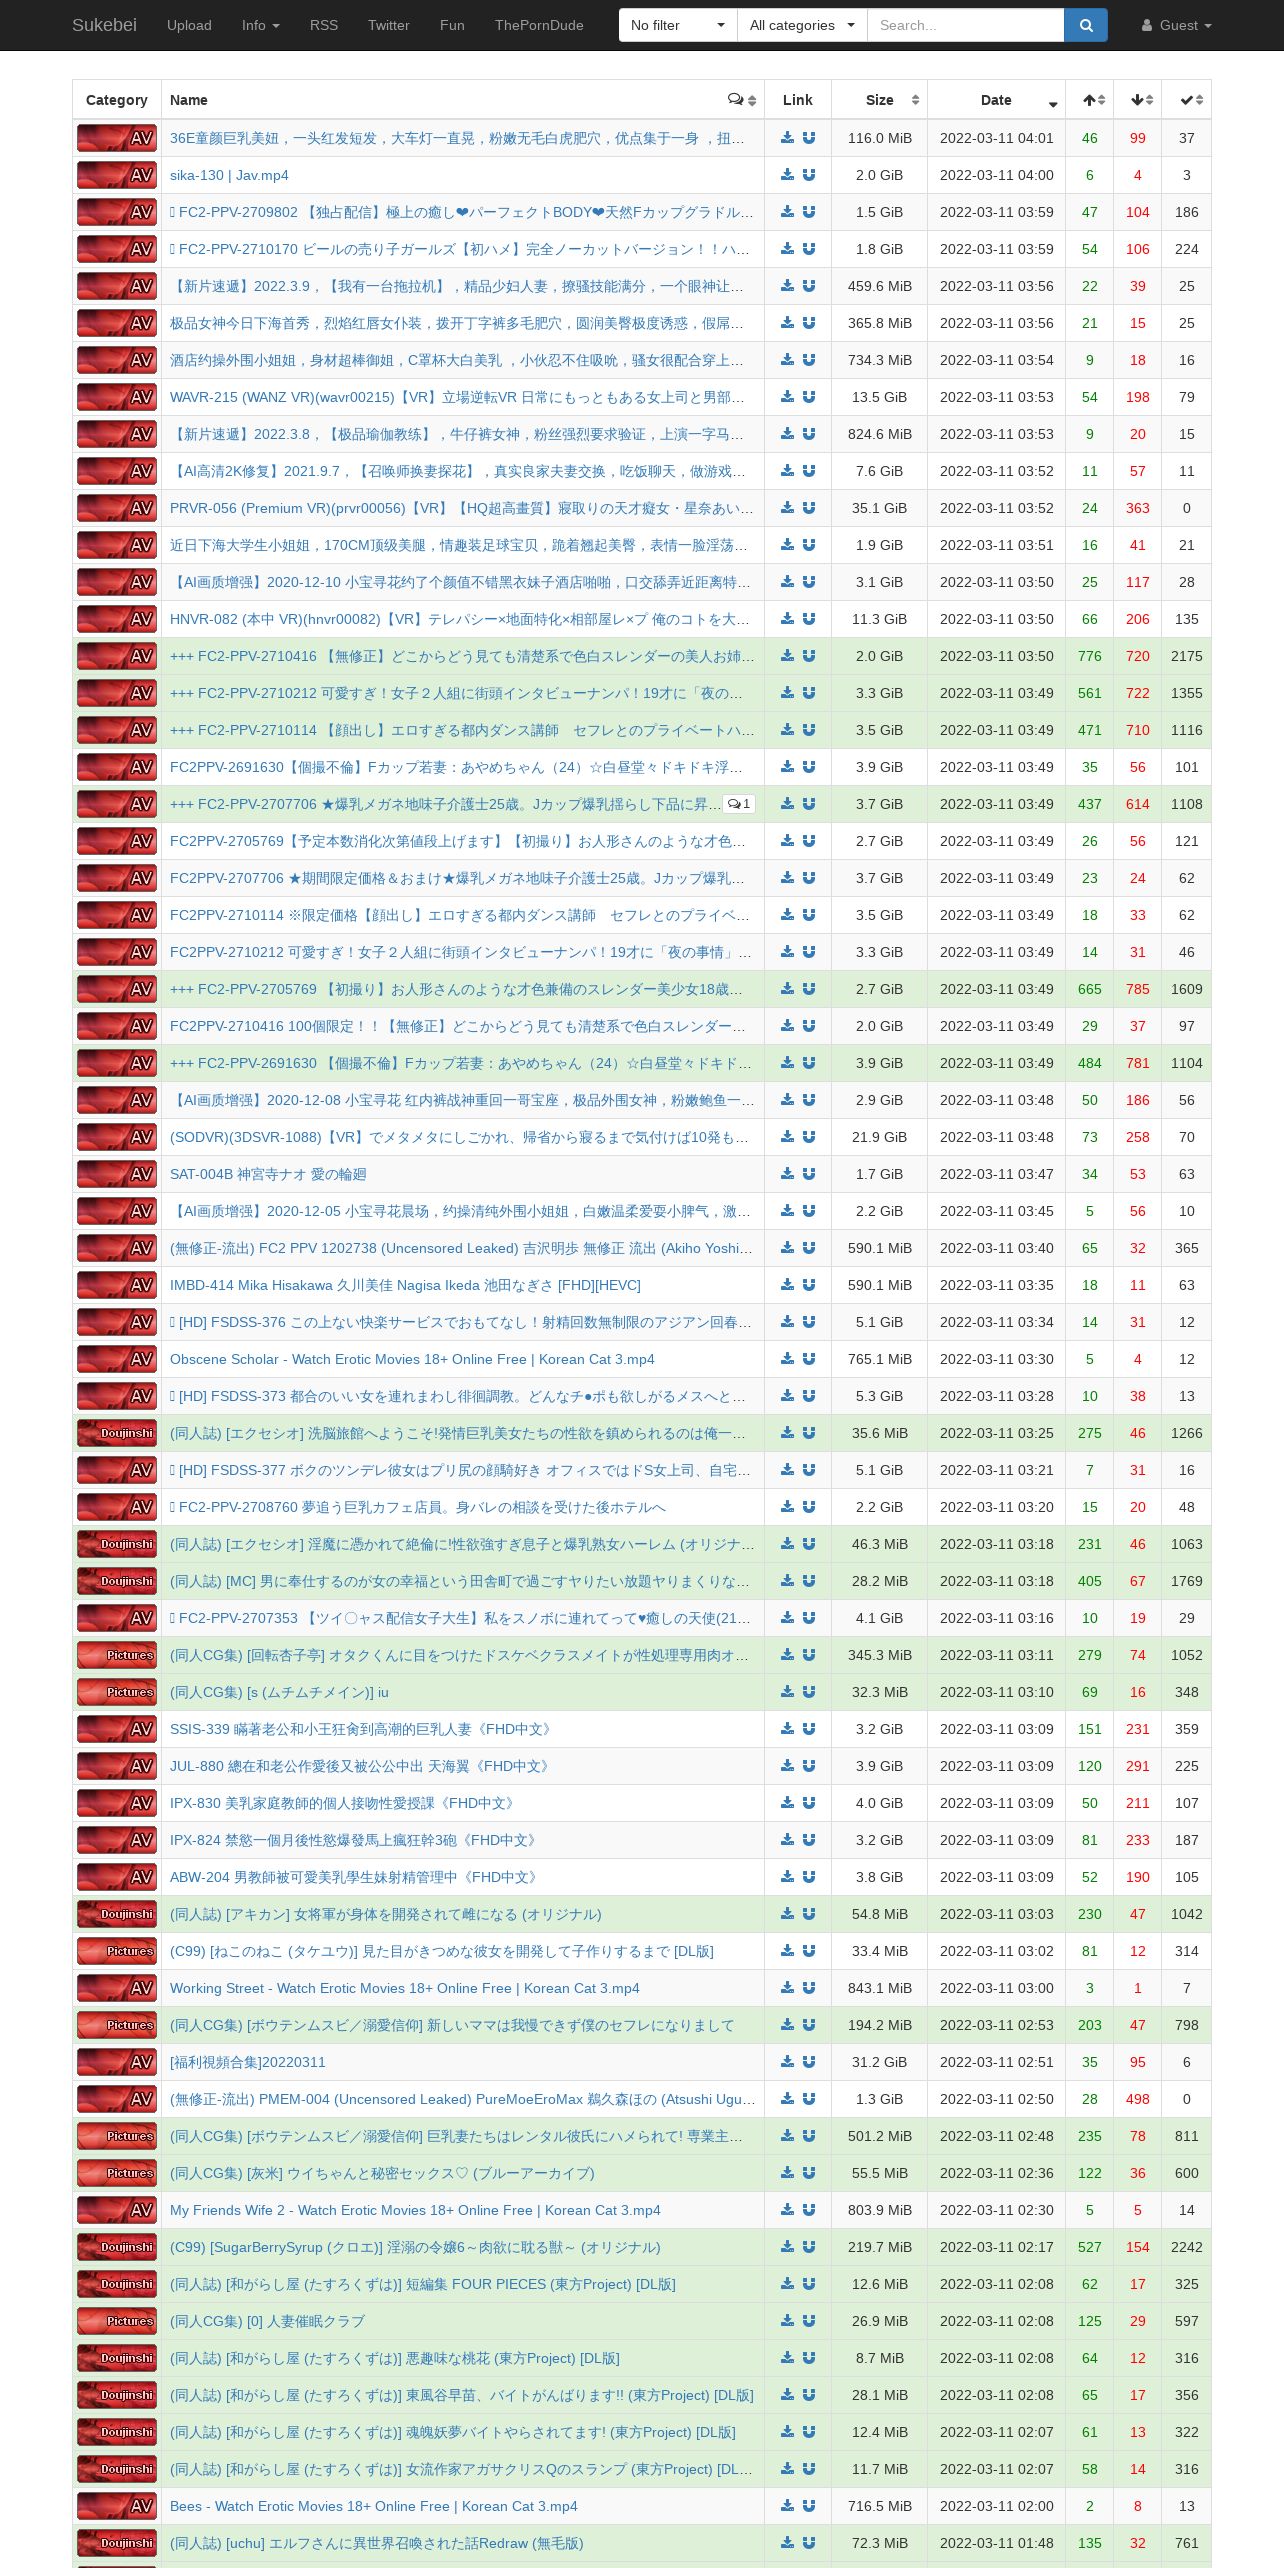
Task: Sort table by Date column
Action: click(x=997, y=100)
